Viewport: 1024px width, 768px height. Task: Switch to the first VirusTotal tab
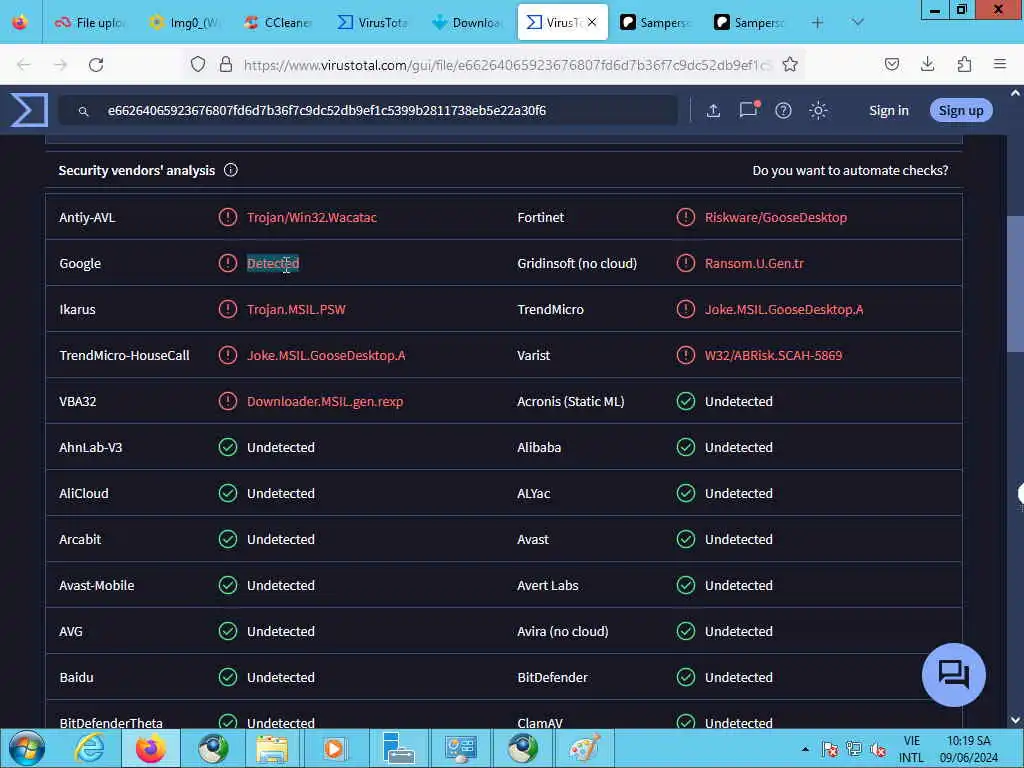click(x=372, y=23)
